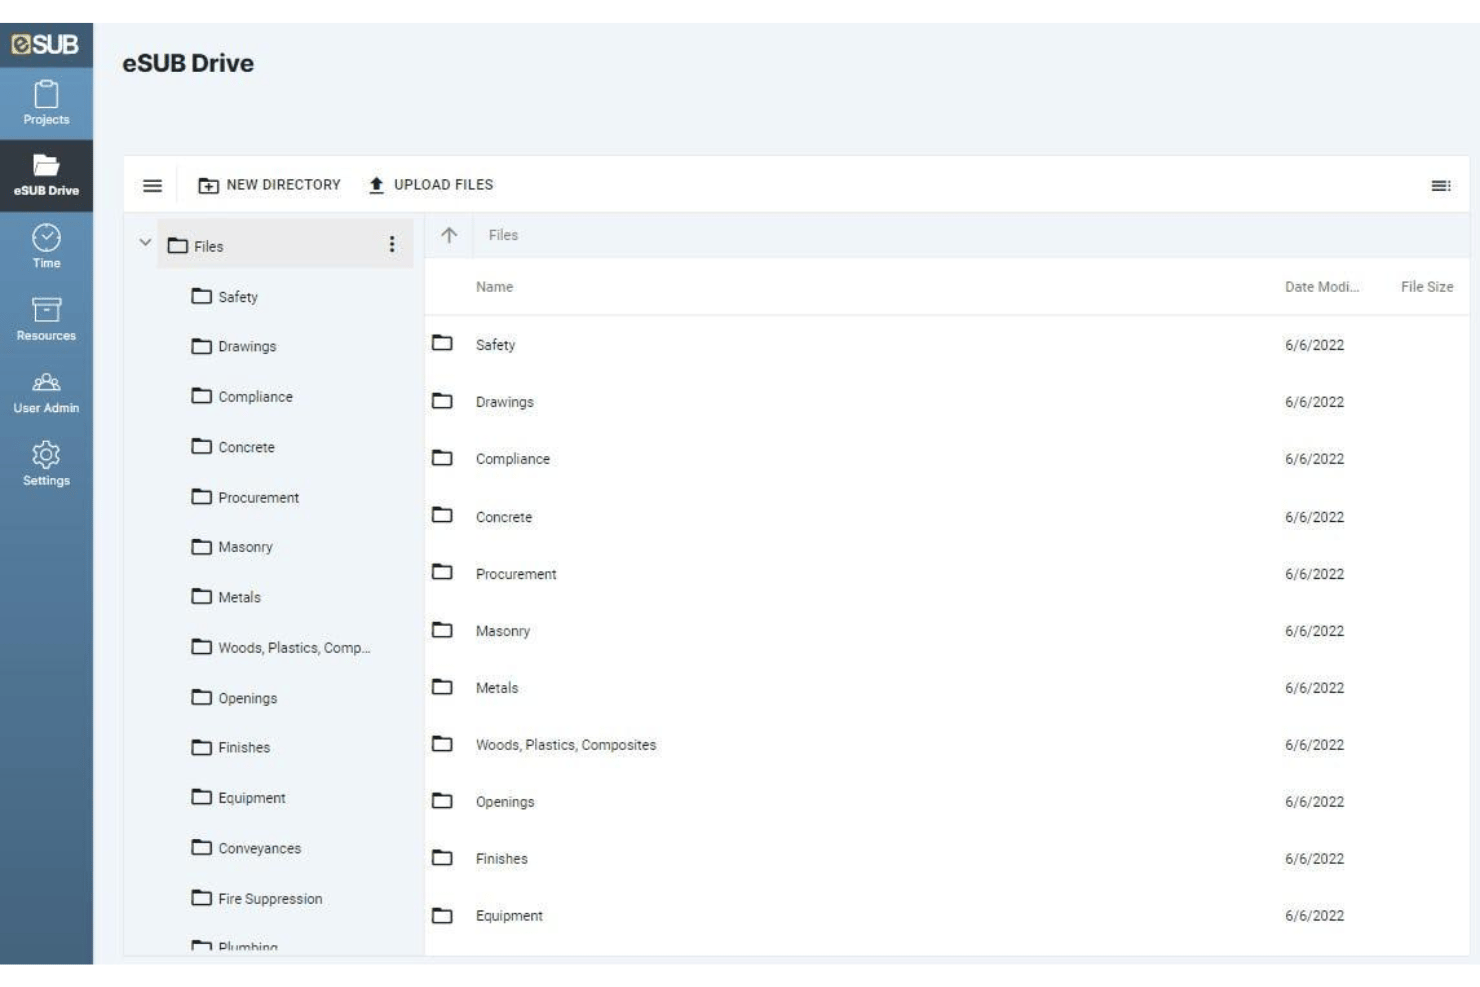Screen dimensions: 1480x987
Task: Select Metals folder in the tree
Action: click(x=226, y=597)
